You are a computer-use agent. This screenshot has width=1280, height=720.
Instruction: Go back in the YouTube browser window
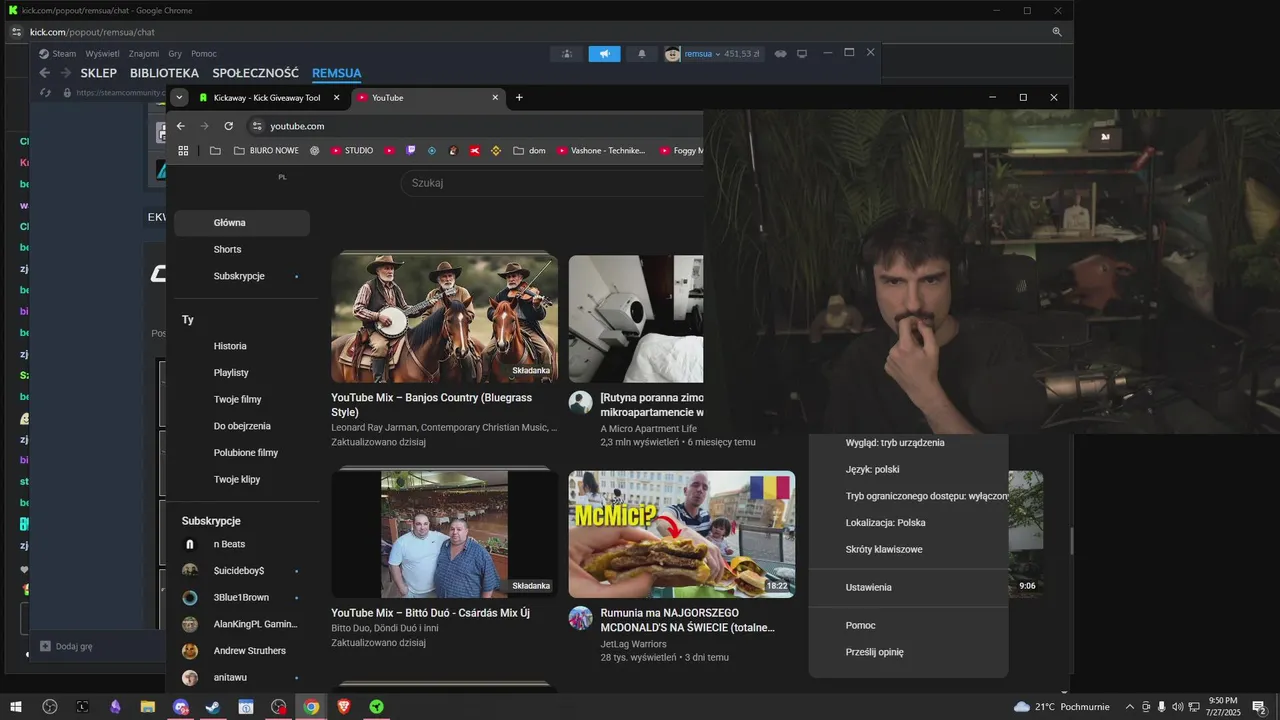click(x=181, y=126)
